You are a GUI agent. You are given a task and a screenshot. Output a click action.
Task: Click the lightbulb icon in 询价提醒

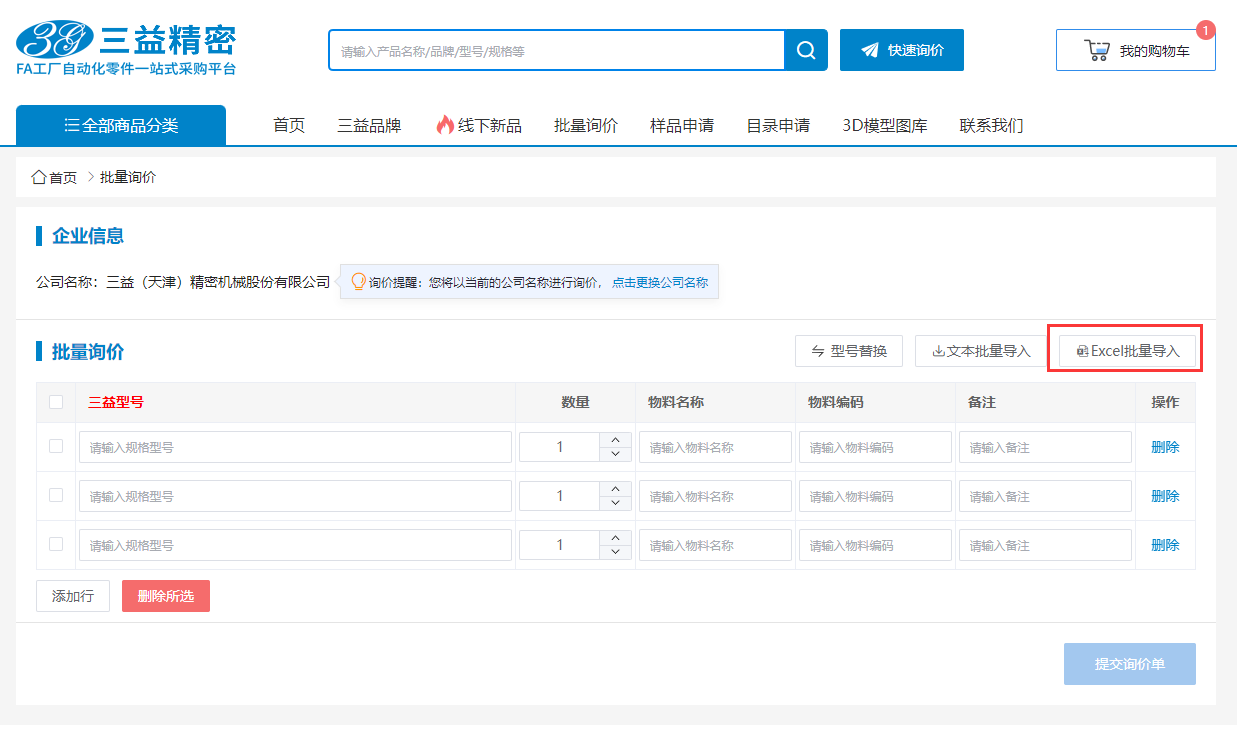359,282
